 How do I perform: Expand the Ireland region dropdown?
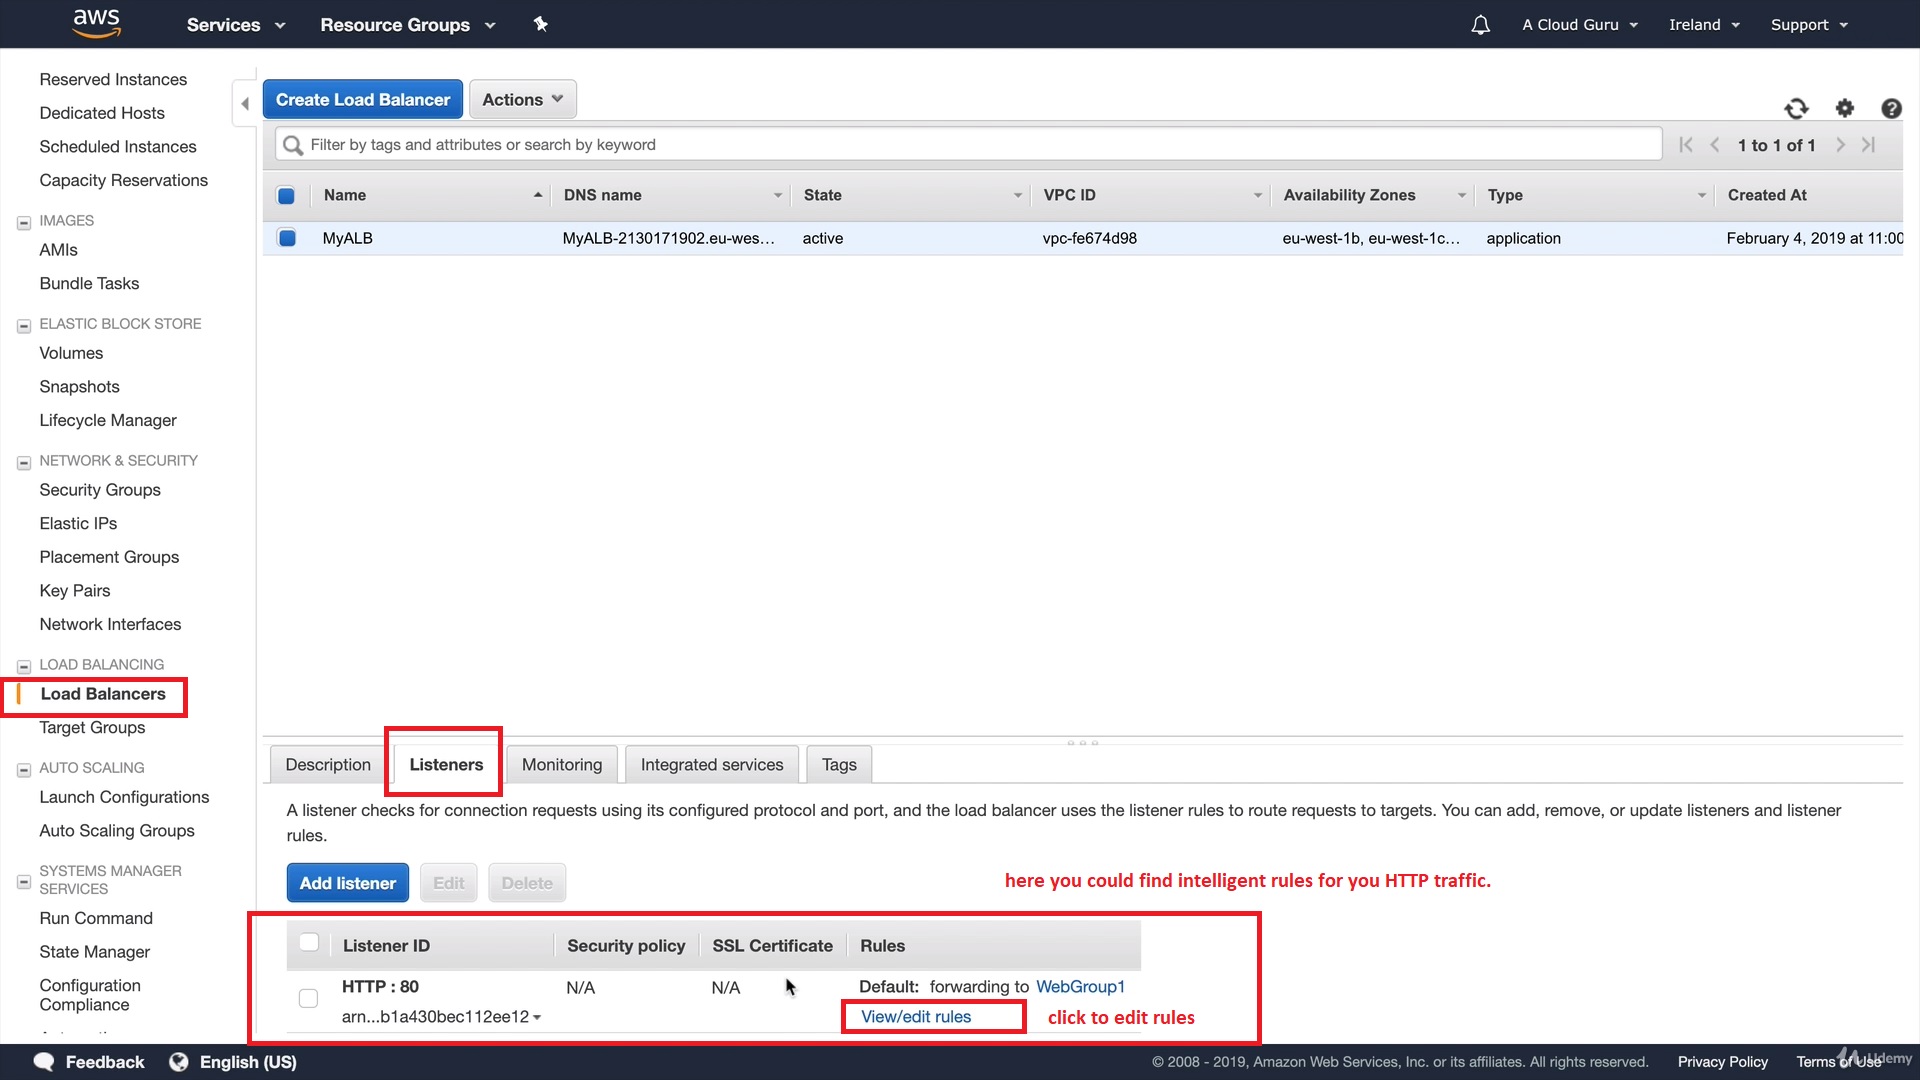coord(1704,25)
